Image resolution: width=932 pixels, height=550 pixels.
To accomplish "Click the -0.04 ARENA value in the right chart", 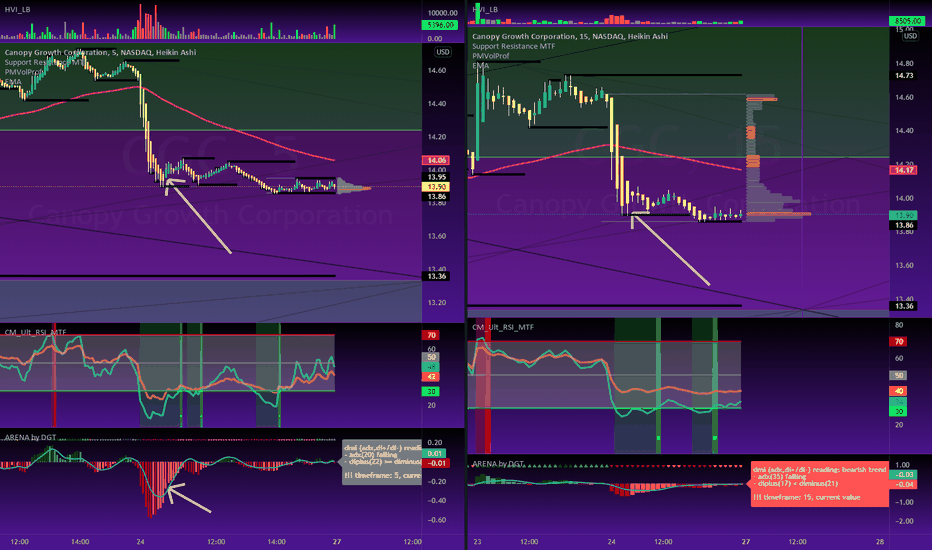I will click(905, 485).
